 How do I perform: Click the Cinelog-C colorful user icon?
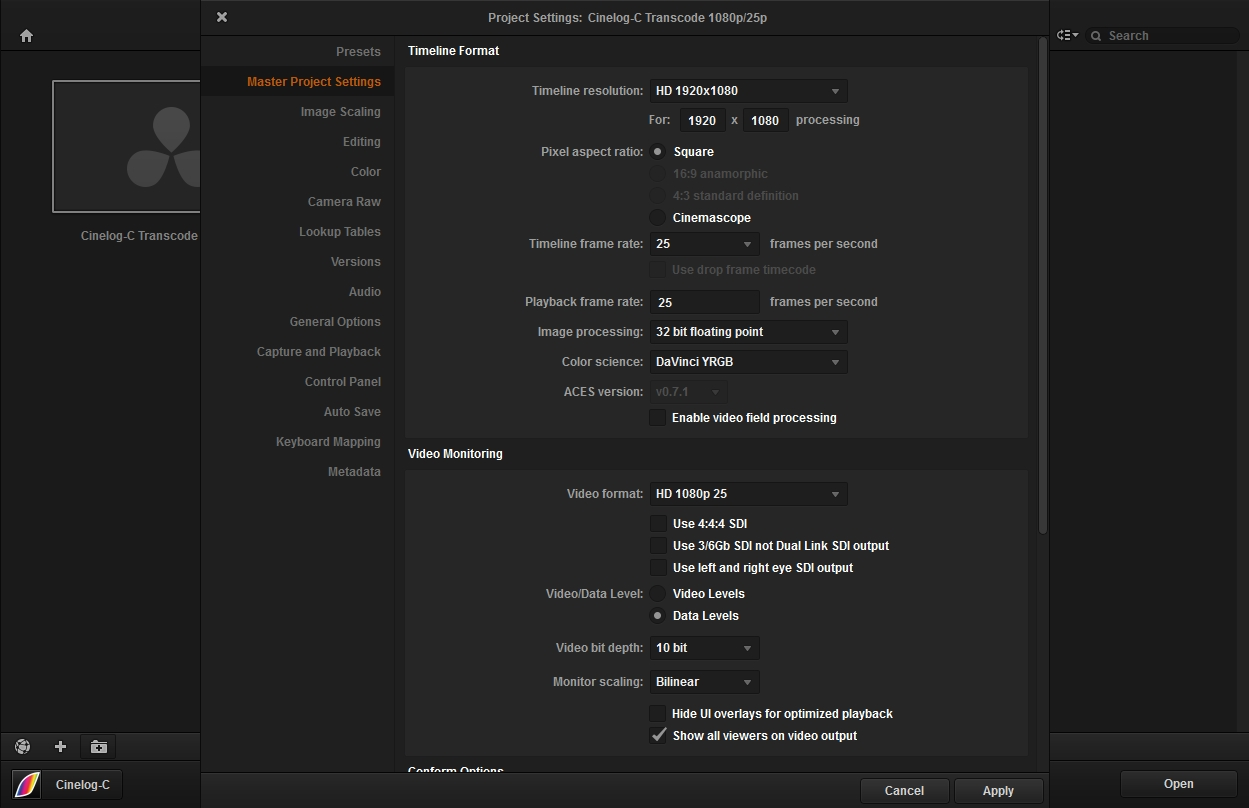pyautogui.click(x=27, y=785)
